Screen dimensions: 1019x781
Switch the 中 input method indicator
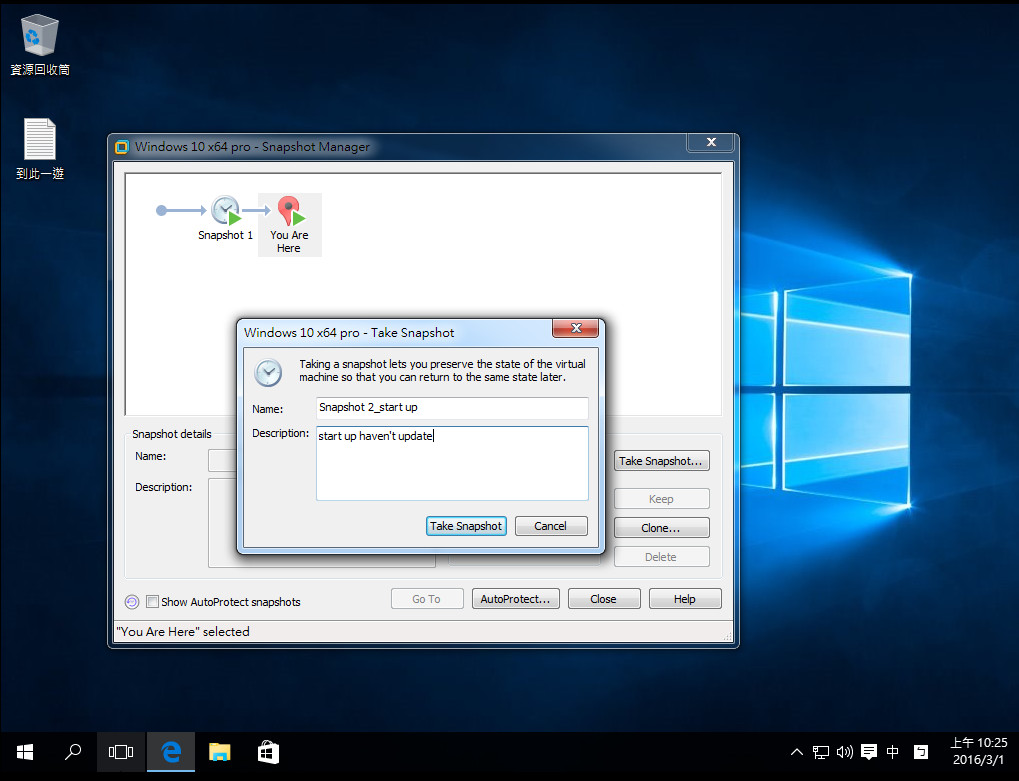click(x=893, y=752)
